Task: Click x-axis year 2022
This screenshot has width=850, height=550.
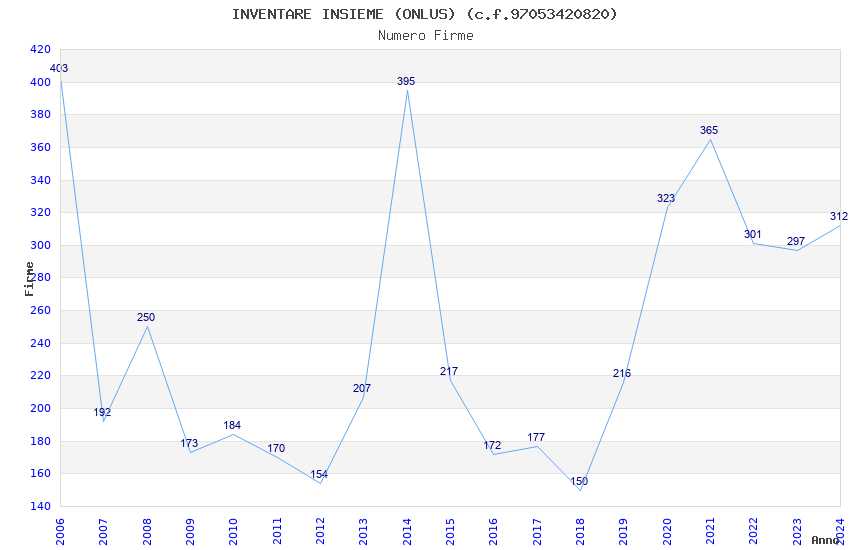Action: pyautogui.click(x=754, y=531)
